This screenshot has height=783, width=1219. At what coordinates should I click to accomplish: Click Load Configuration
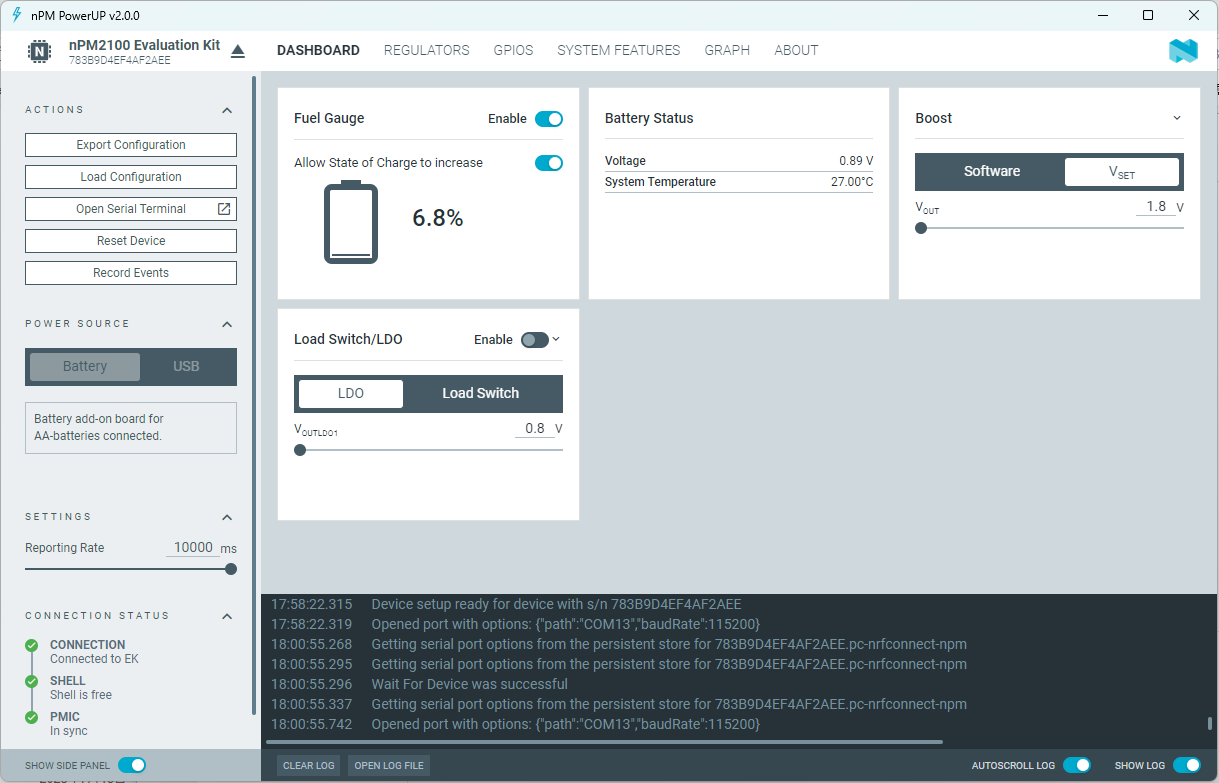pyautogui.click(x=131, y=177)
